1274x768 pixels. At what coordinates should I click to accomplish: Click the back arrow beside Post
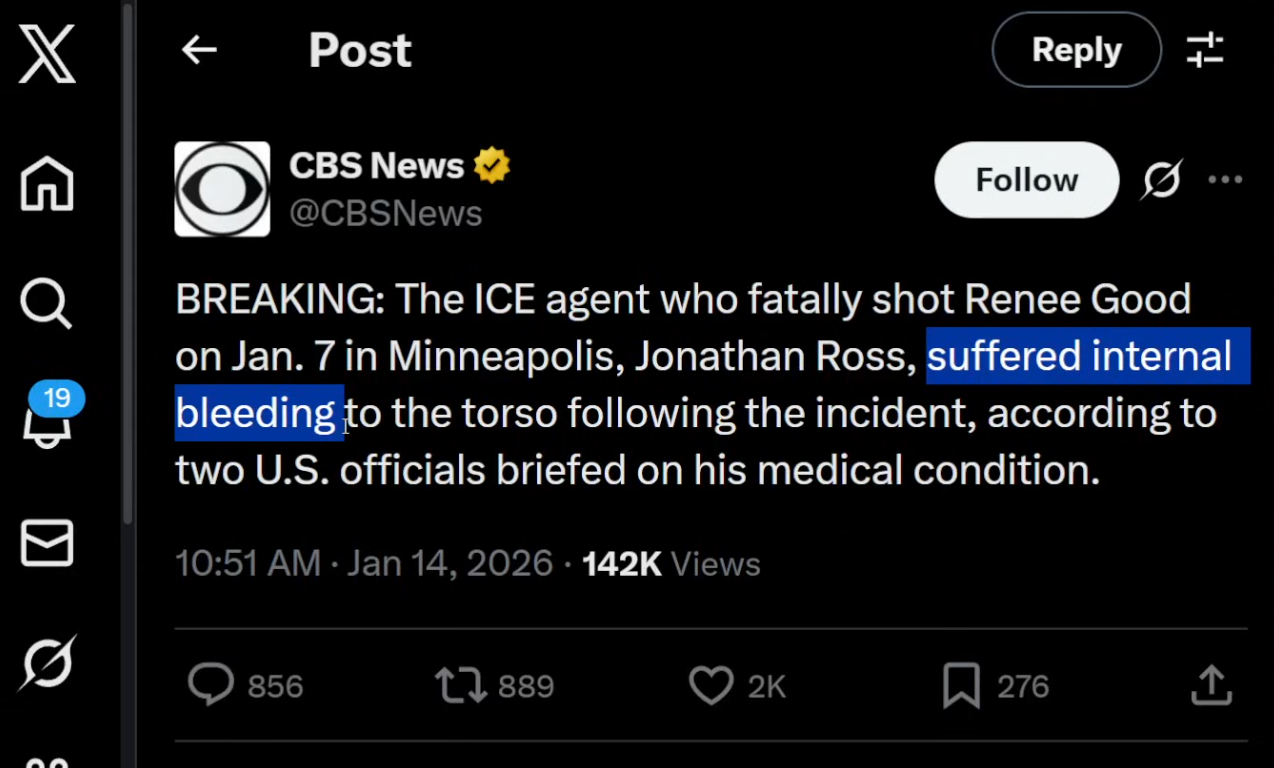199,50
